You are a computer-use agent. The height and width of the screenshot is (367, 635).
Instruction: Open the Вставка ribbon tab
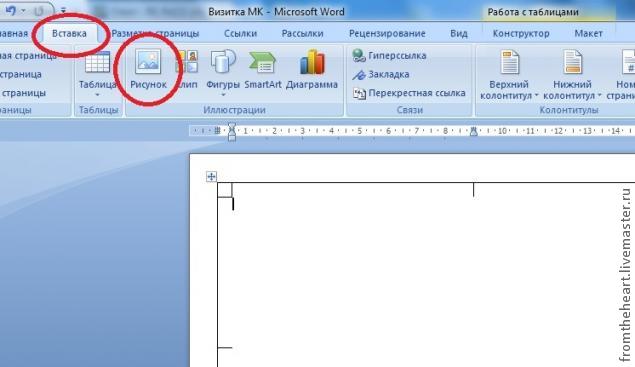coord(69,33)
